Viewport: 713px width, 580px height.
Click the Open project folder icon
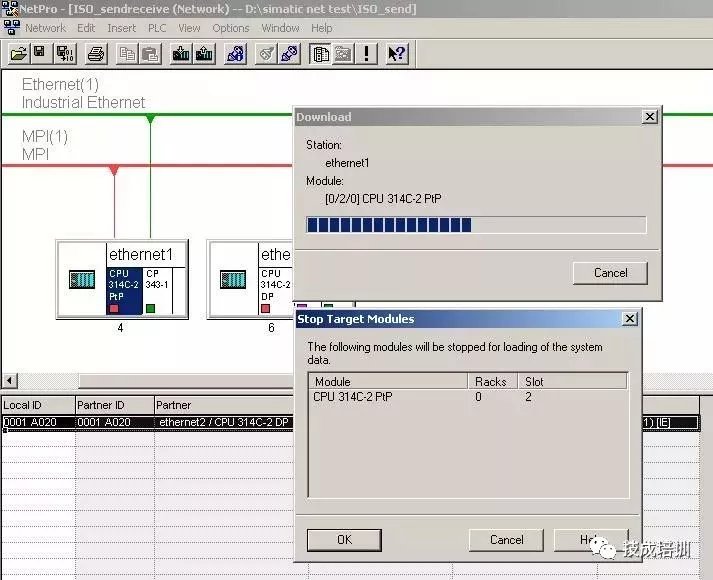[x=18, y=53]
